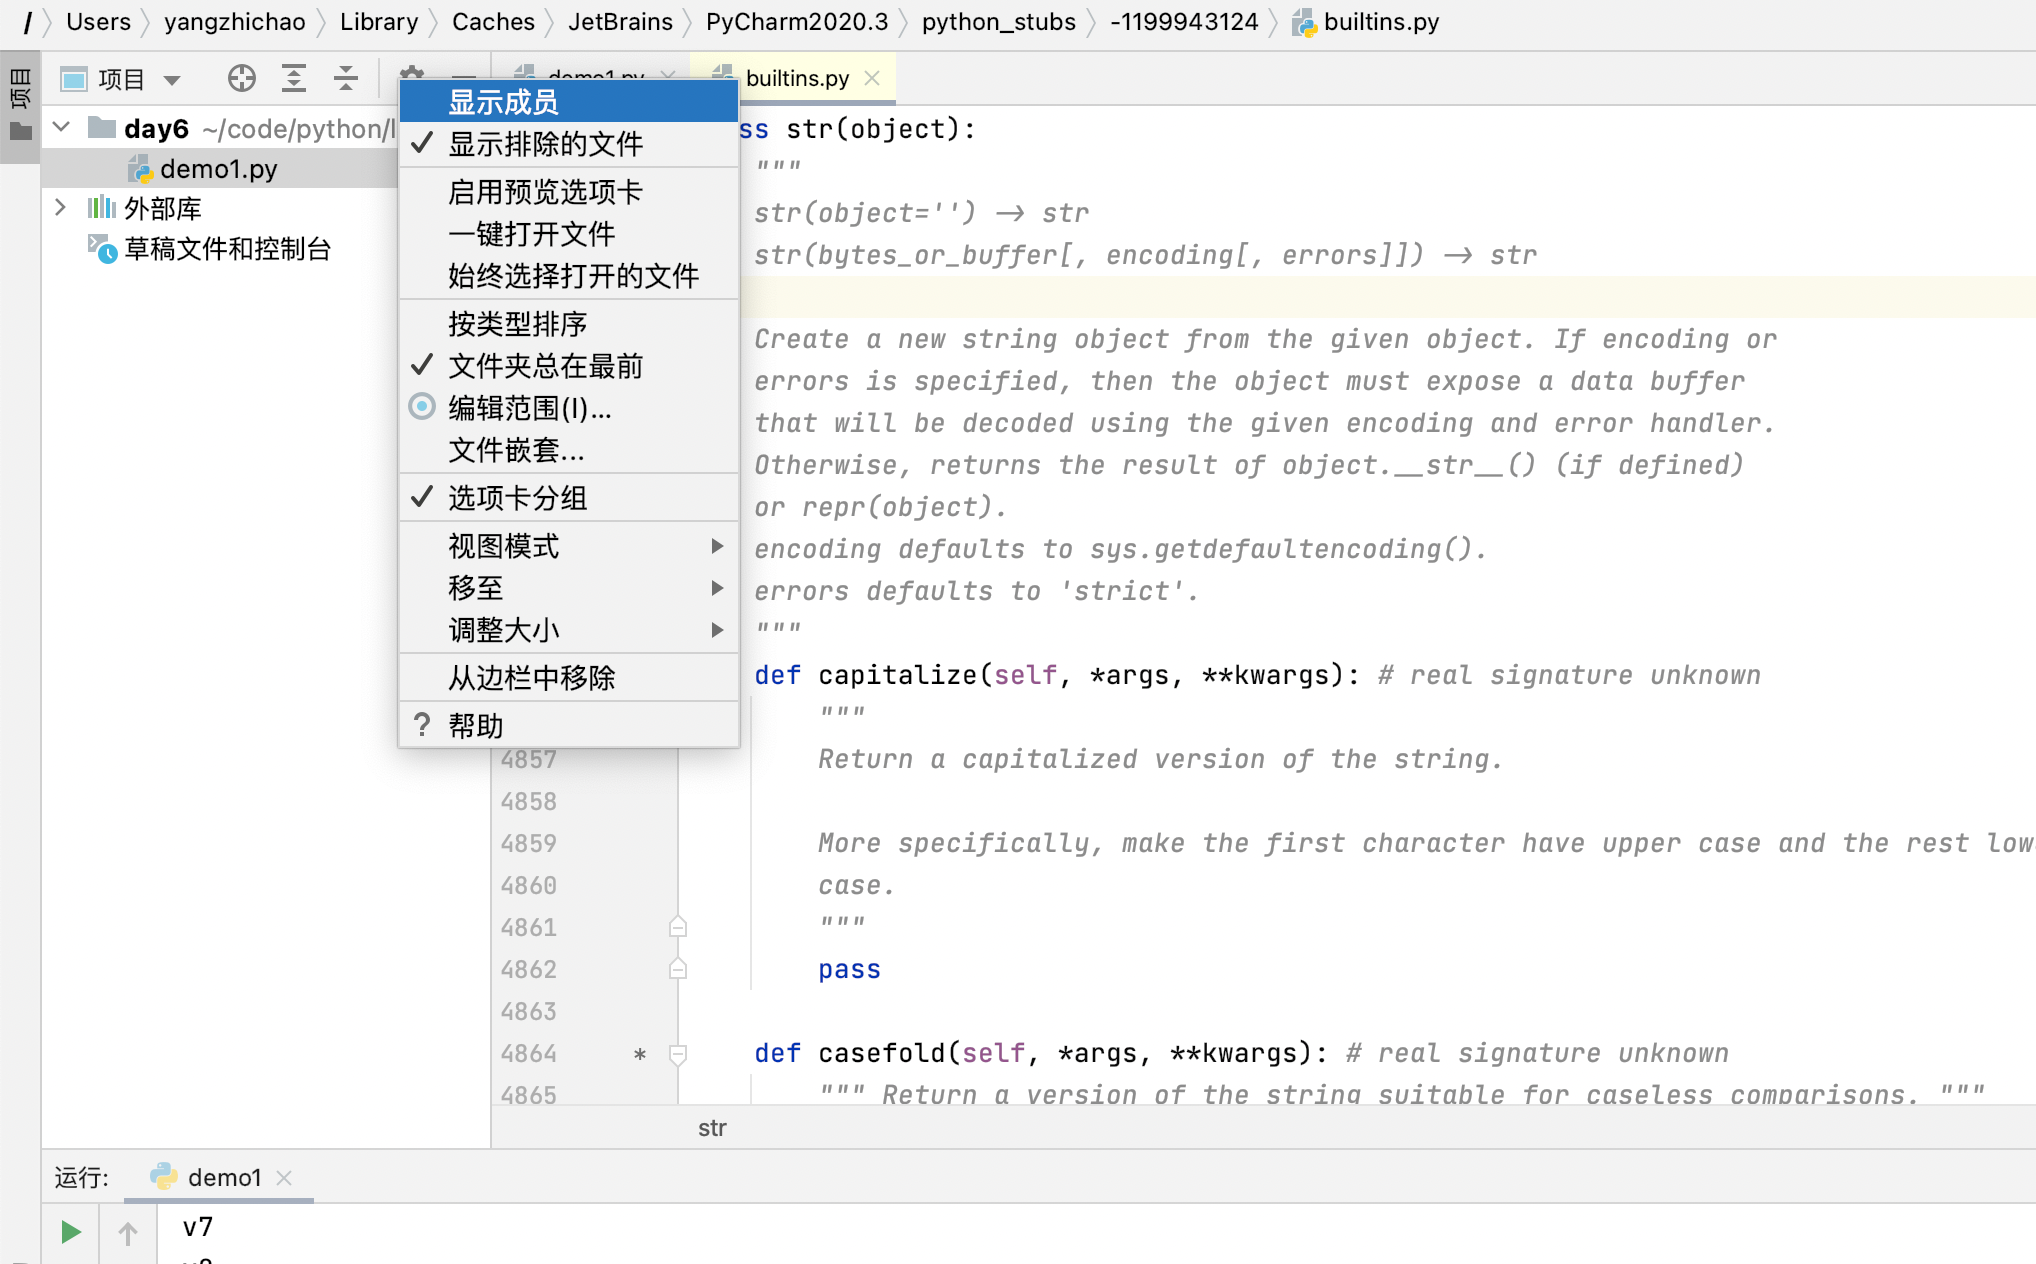Open the 视图模式 submenu
2036x1264 pixels.
[x=569, y=546]
